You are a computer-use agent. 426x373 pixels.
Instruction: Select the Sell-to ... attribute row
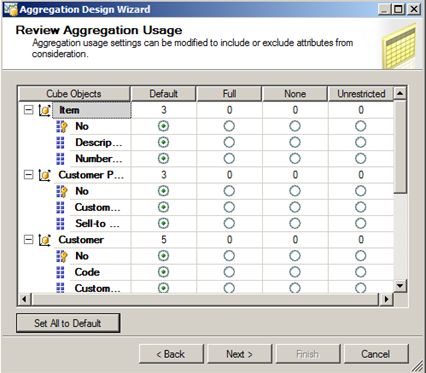[x=97, y=224]
